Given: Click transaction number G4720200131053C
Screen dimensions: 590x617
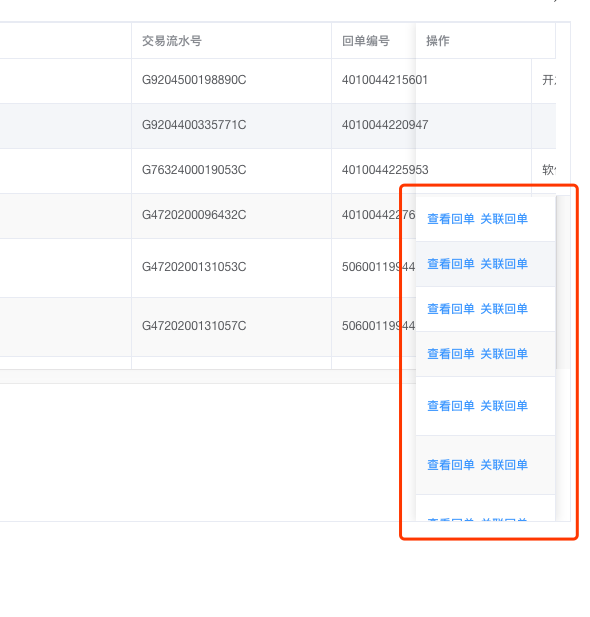Looking at the screenshot, I should pos(194,267).
